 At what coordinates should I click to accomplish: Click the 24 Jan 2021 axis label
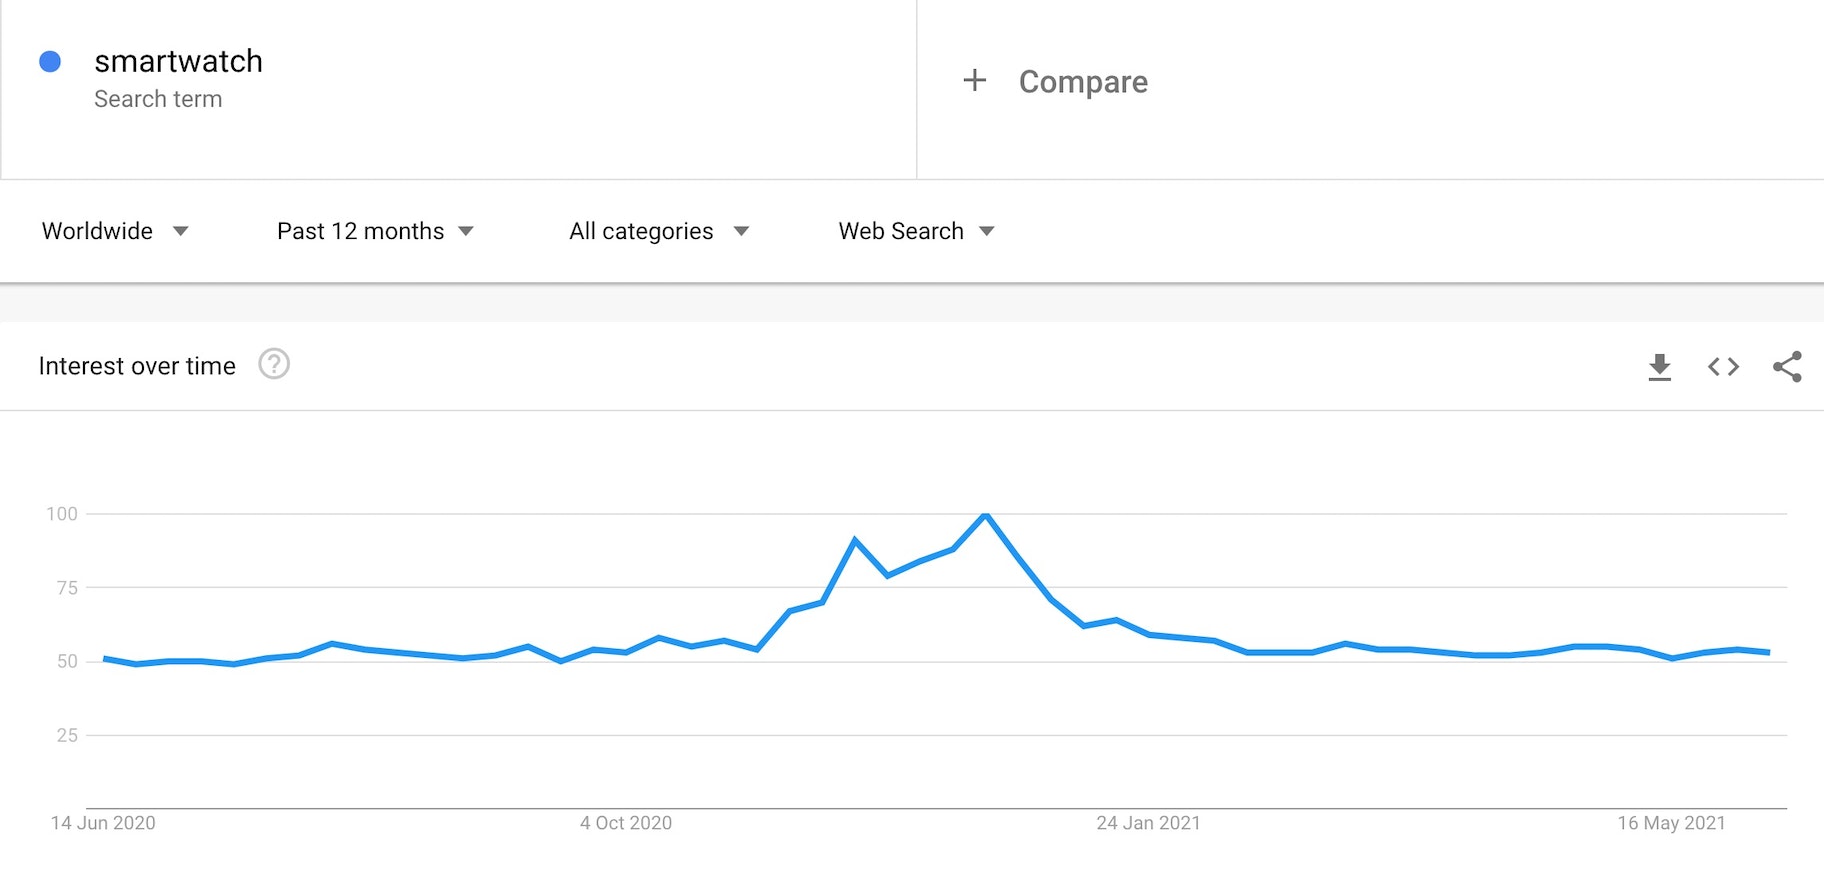[1148, 823]
